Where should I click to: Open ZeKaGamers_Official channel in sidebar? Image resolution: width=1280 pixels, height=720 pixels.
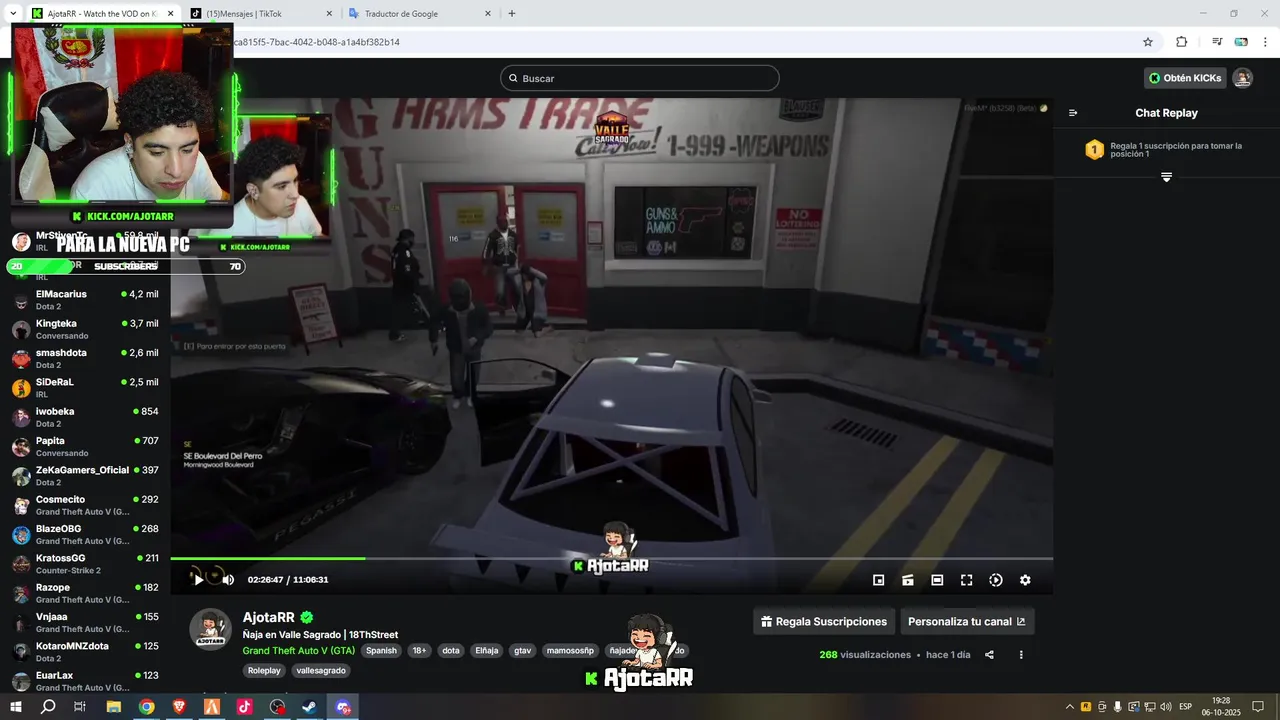pyautogui.click(x=85, y=476)
